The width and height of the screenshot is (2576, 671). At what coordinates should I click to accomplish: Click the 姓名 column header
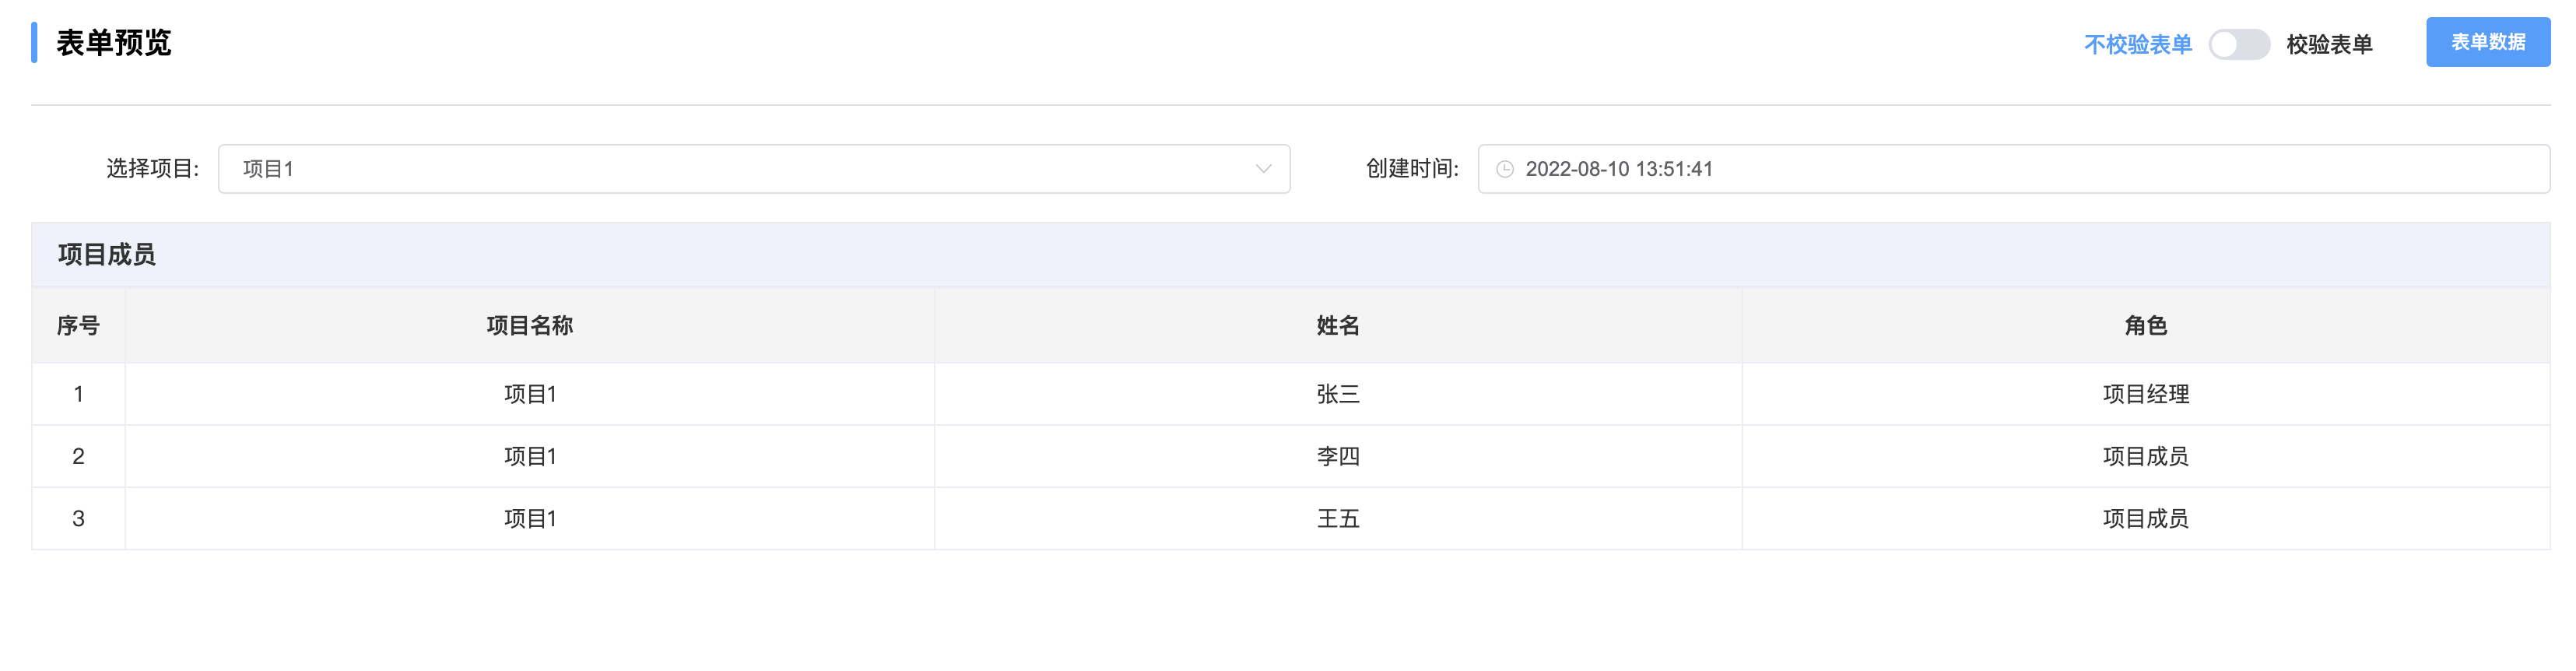point(1337,325)
